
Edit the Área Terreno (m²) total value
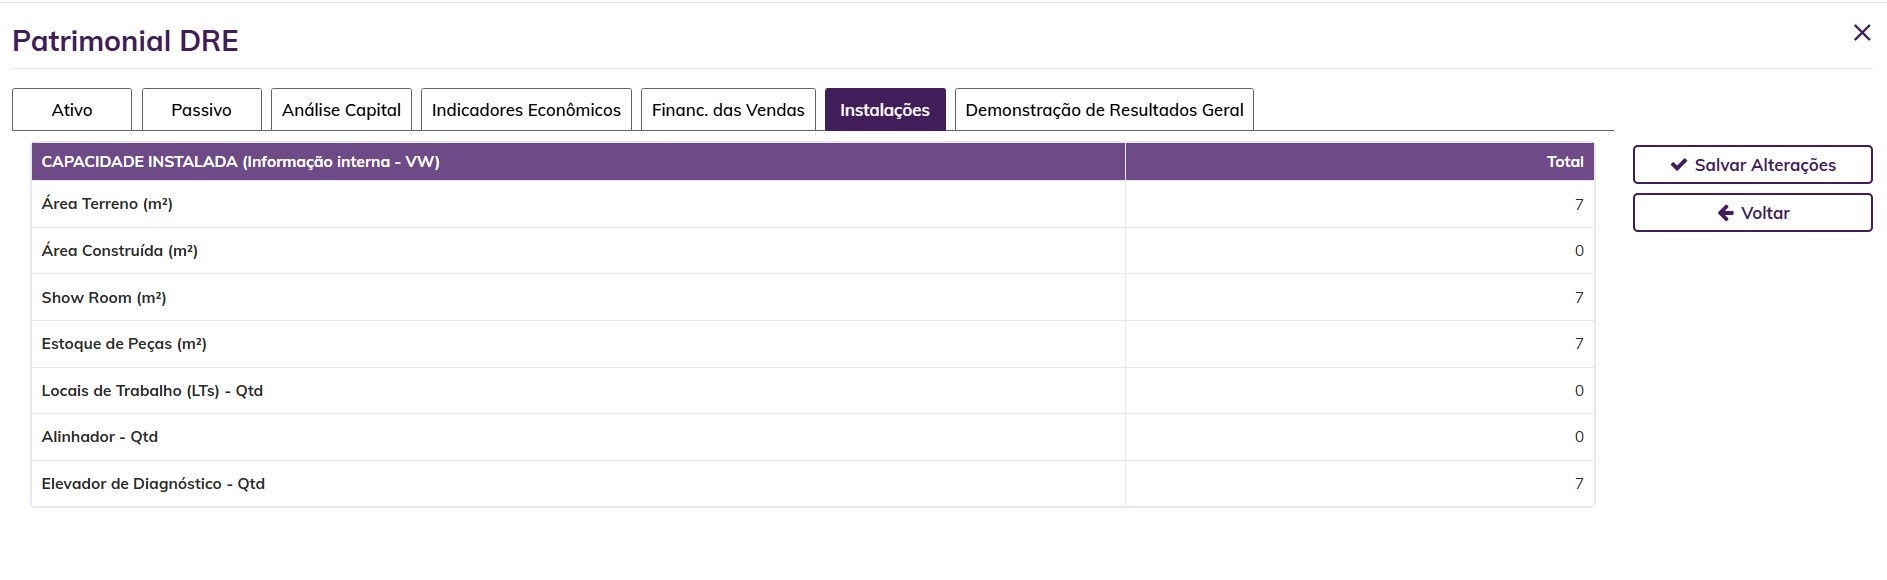(x=1358, y=204)
